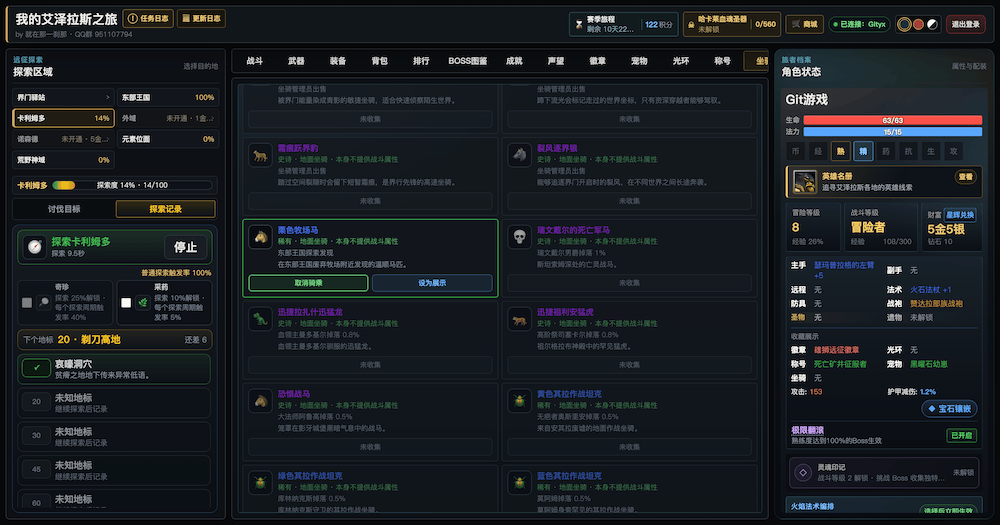Open the 更新日志 changelog
This screenshot has width=1000, height=525.
[201, 18]
